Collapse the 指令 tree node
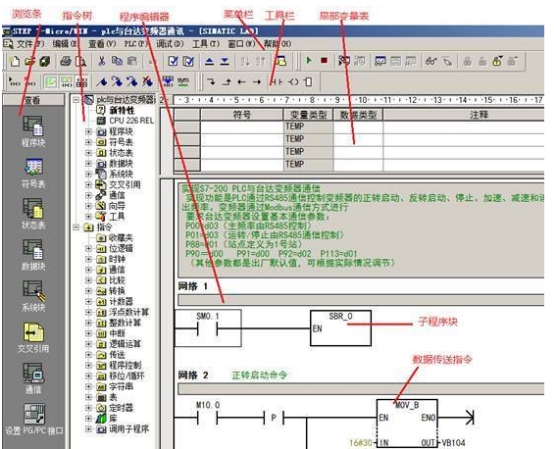554x449 pixels. click(76, 227)
